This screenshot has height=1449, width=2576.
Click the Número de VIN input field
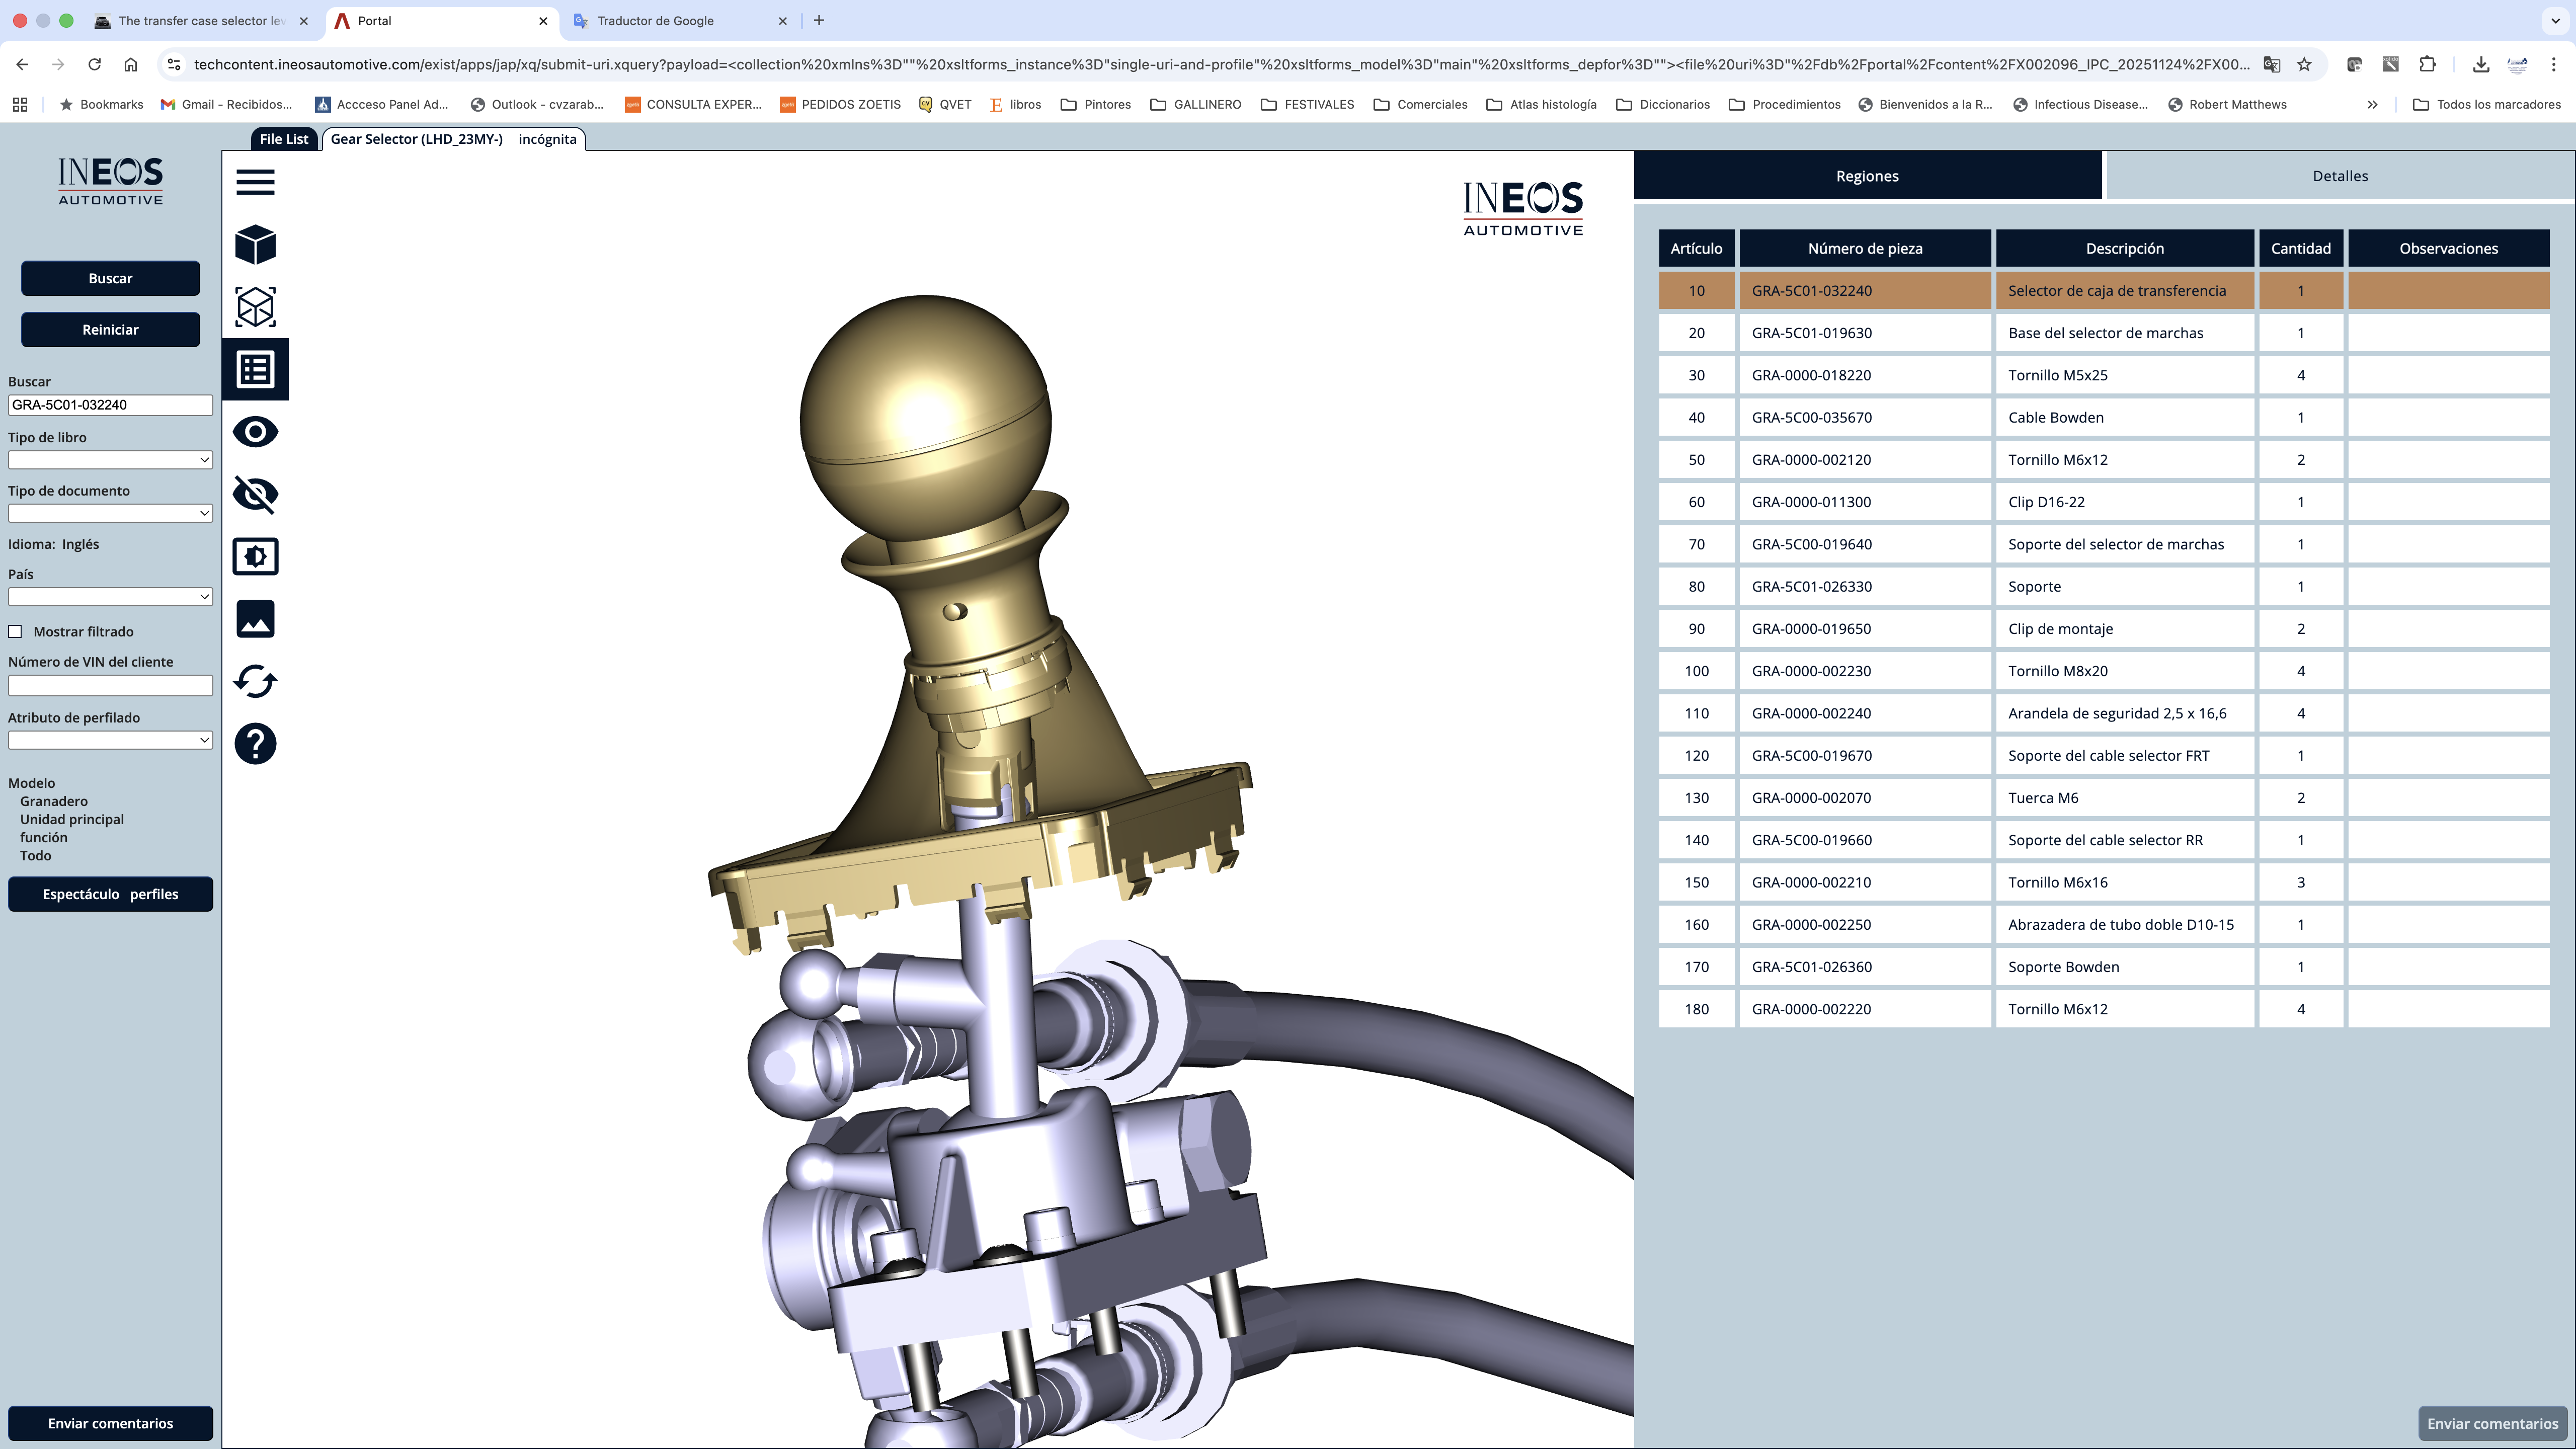[110, 686]
